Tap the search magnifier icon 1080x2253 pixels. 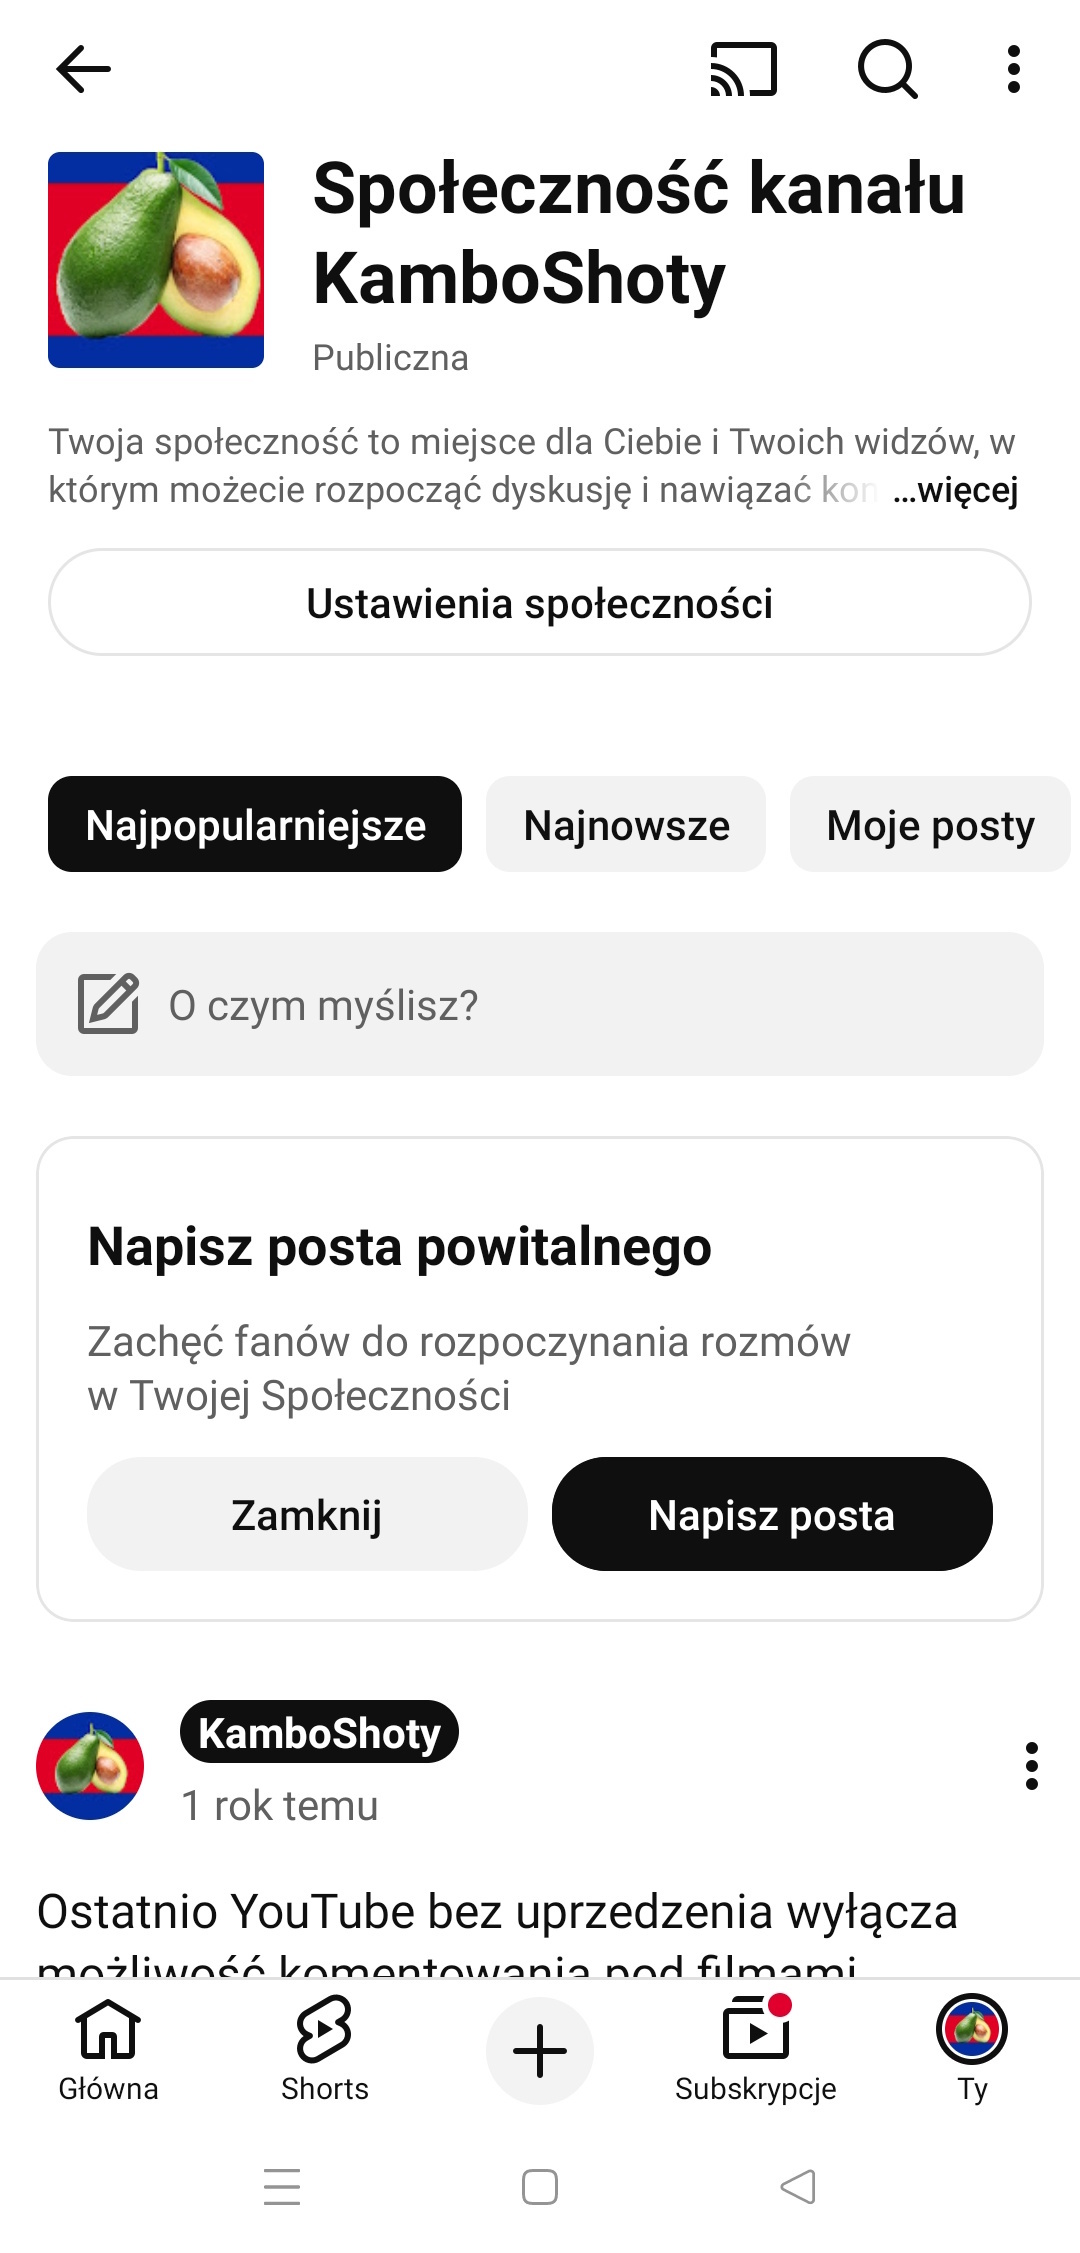(887, 69)
